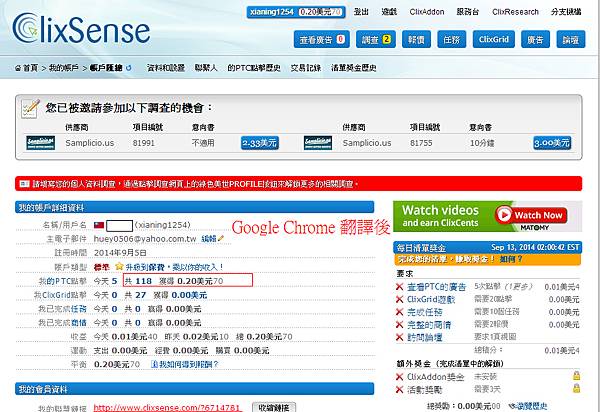This screenshot has height=412, width=600.
Task: Click the 收縮鏈接 button beside affiliate link
Action: pos(274,407)
